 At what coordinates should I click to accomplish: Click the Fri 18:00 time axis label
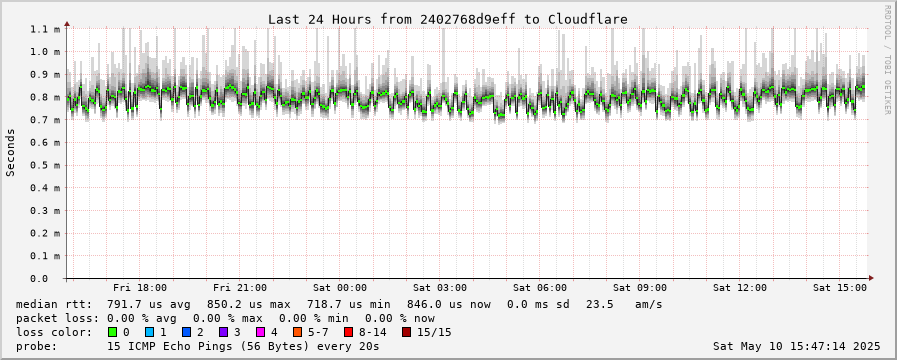pyautogui.click(x=140, y=288)
